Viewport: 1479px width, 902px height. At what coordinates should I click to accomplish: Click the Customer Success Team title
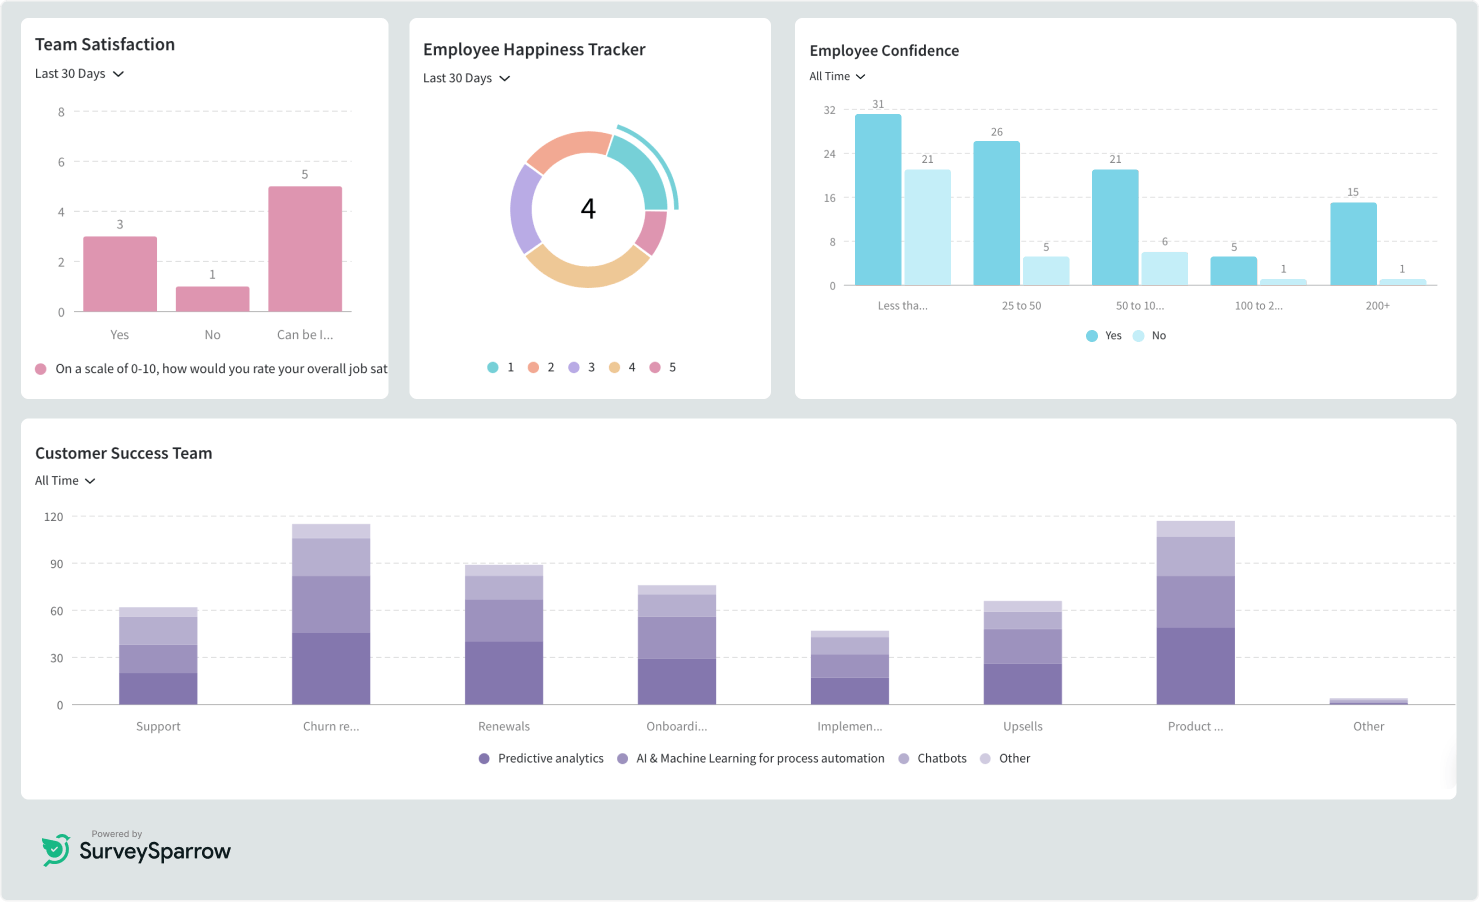point(124,454)
